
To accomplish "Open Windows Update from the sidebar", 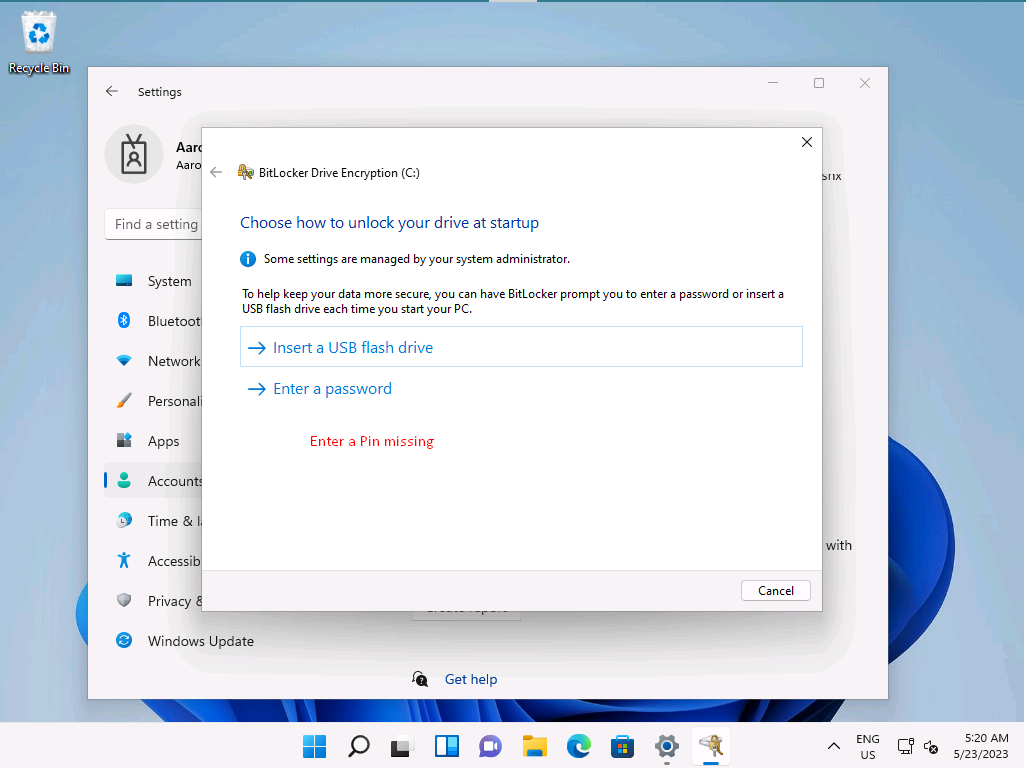I will (124, 641).
